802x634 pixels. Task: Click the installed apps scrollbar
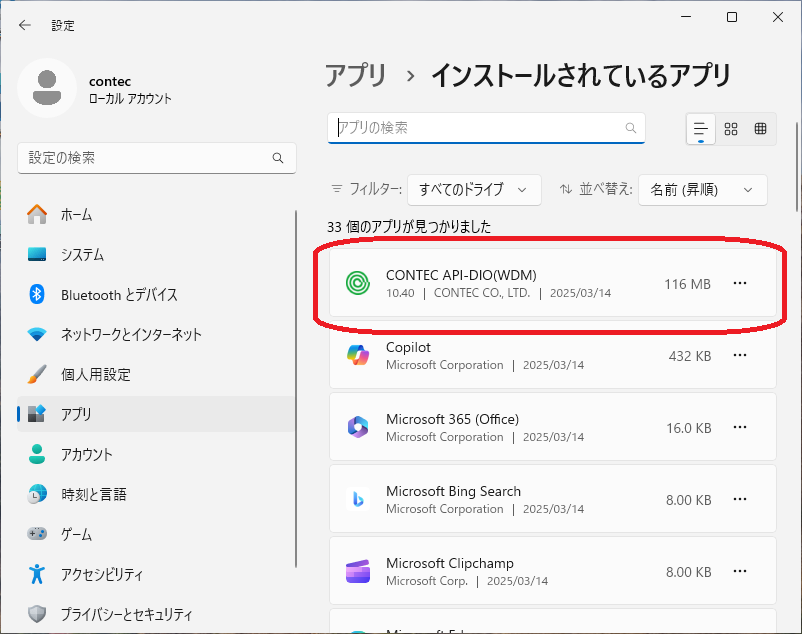[797, 167]
